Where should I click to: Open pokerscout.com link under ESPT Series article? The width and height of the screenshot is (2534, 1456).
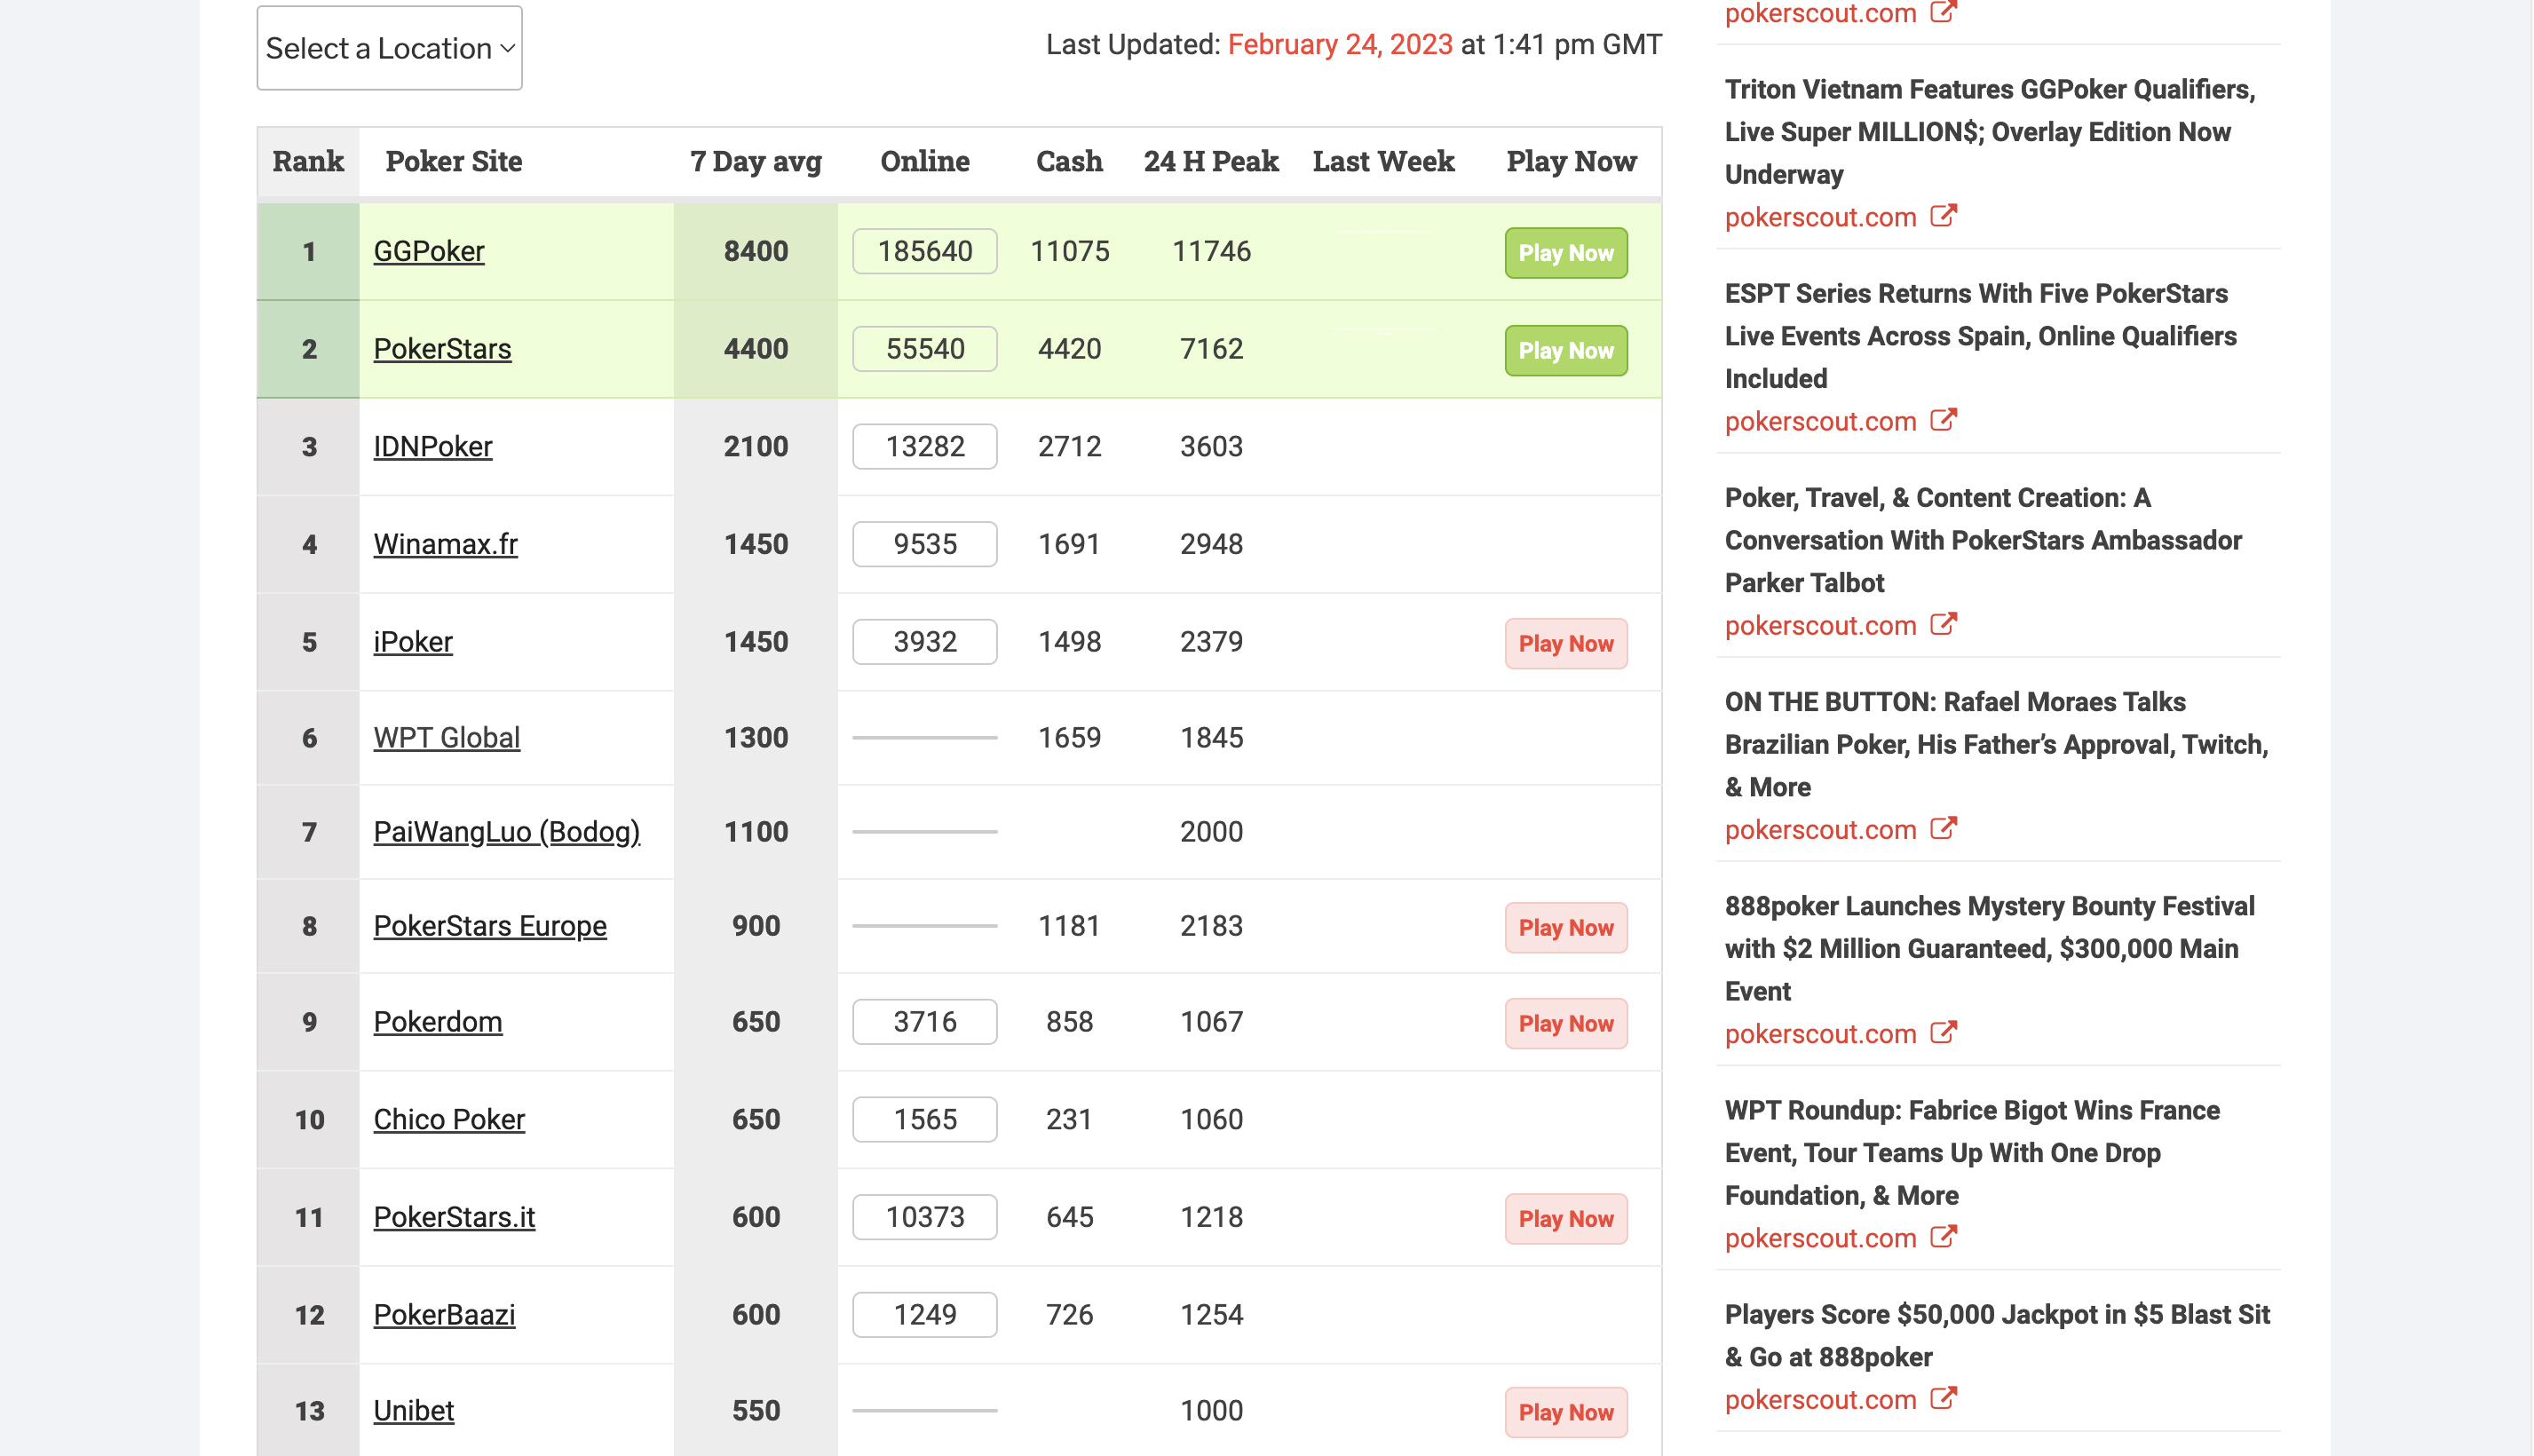pos(1820,421)
